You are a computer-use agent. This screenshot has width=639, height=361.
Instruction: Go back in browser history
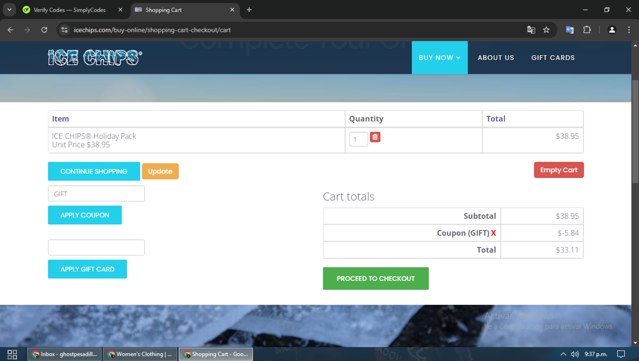point(11,30)
